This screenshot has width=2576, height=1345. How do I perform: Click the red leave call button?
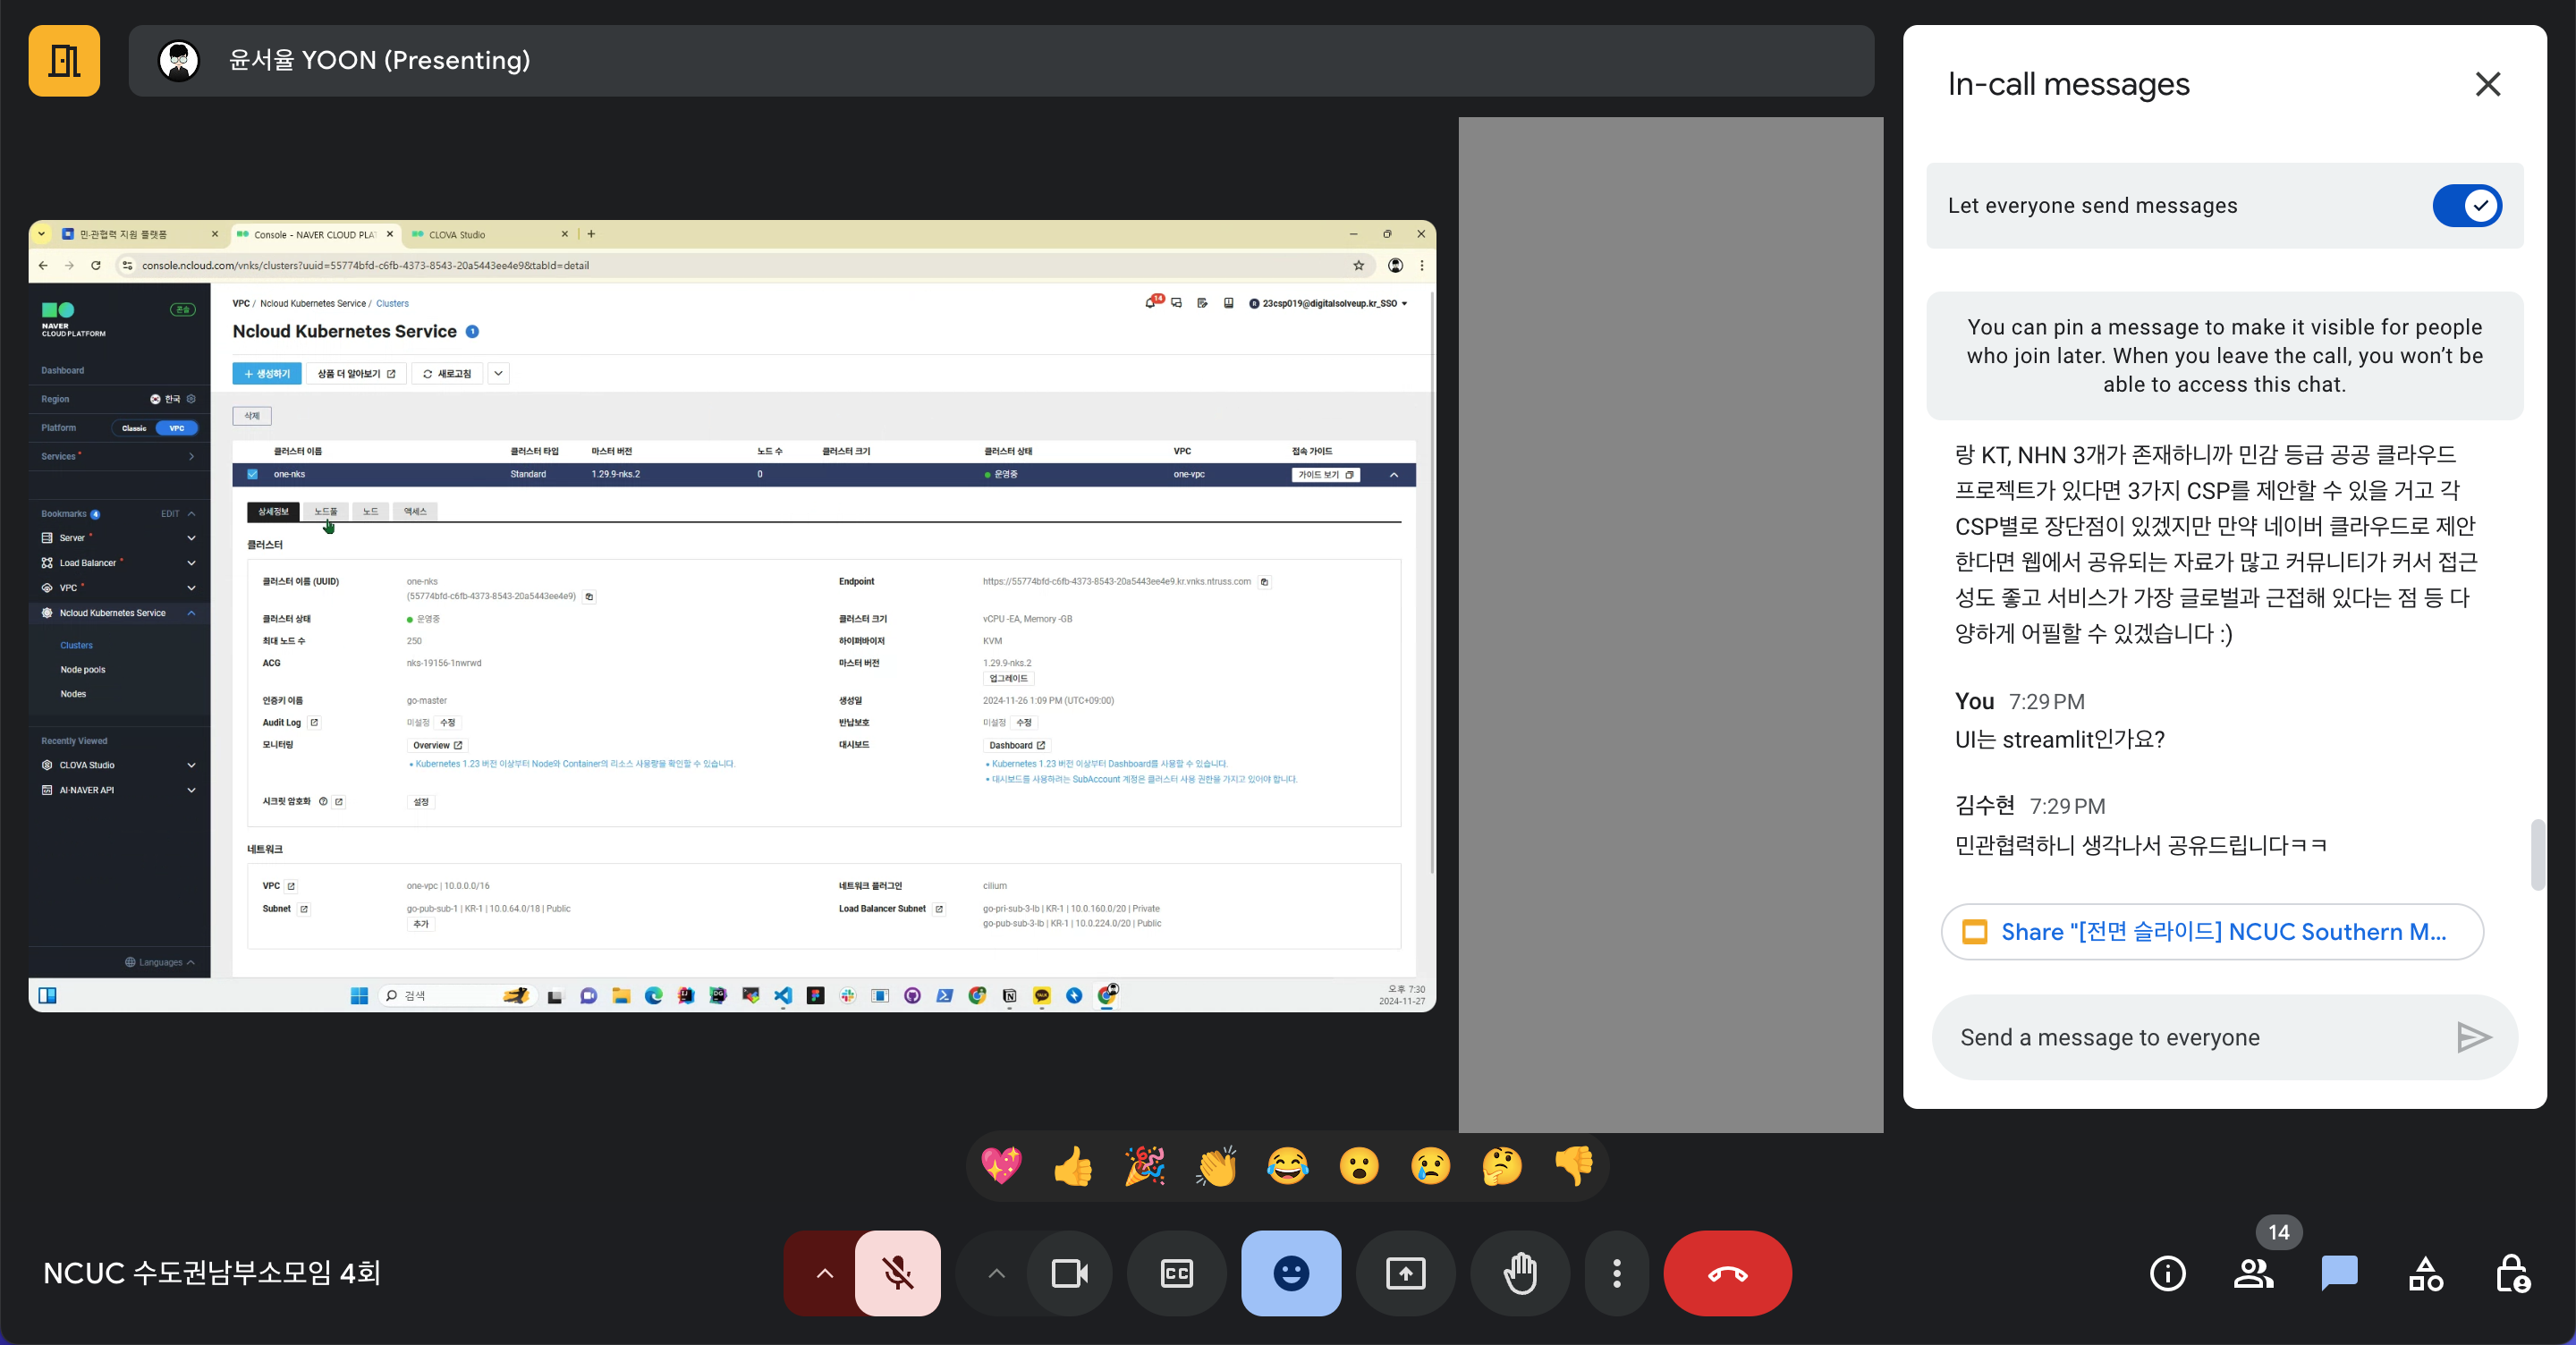click(x=1727, y=1273)
